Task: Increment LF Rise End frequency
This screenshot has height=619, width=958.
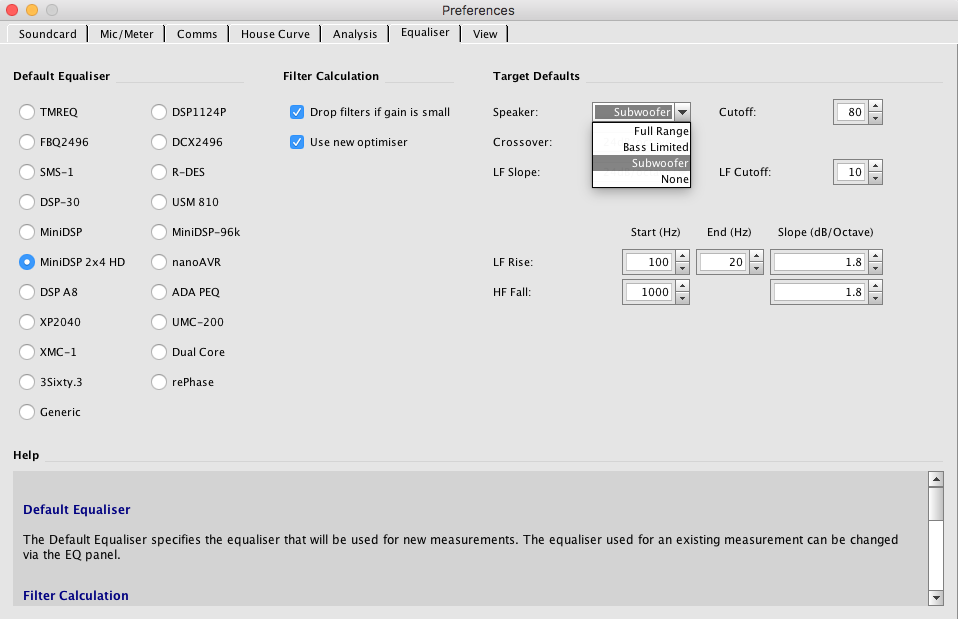Action: click(x=757, y=256)
